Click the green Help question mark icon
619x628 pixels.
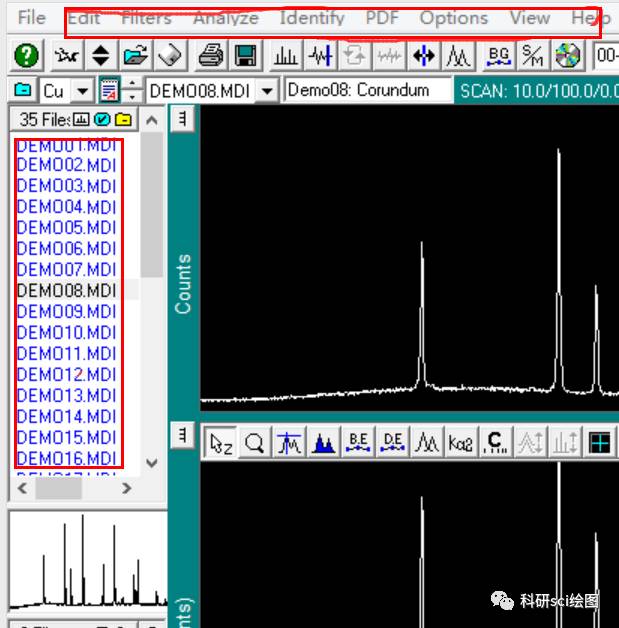pyautogui.click(x=27, y=56)
